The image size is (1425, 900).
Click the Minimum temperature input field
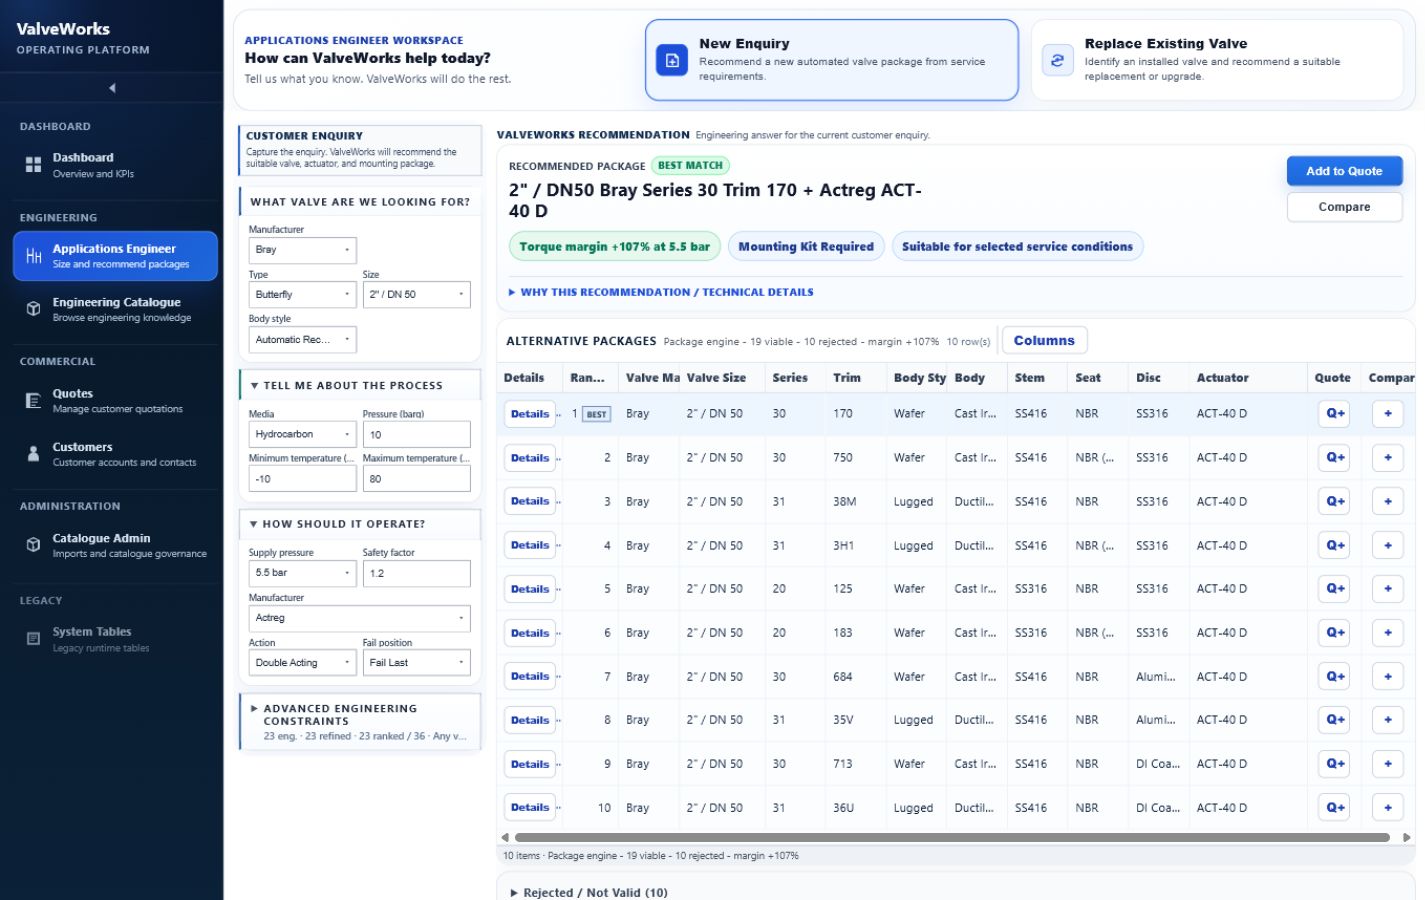click(x=302, y=479)
